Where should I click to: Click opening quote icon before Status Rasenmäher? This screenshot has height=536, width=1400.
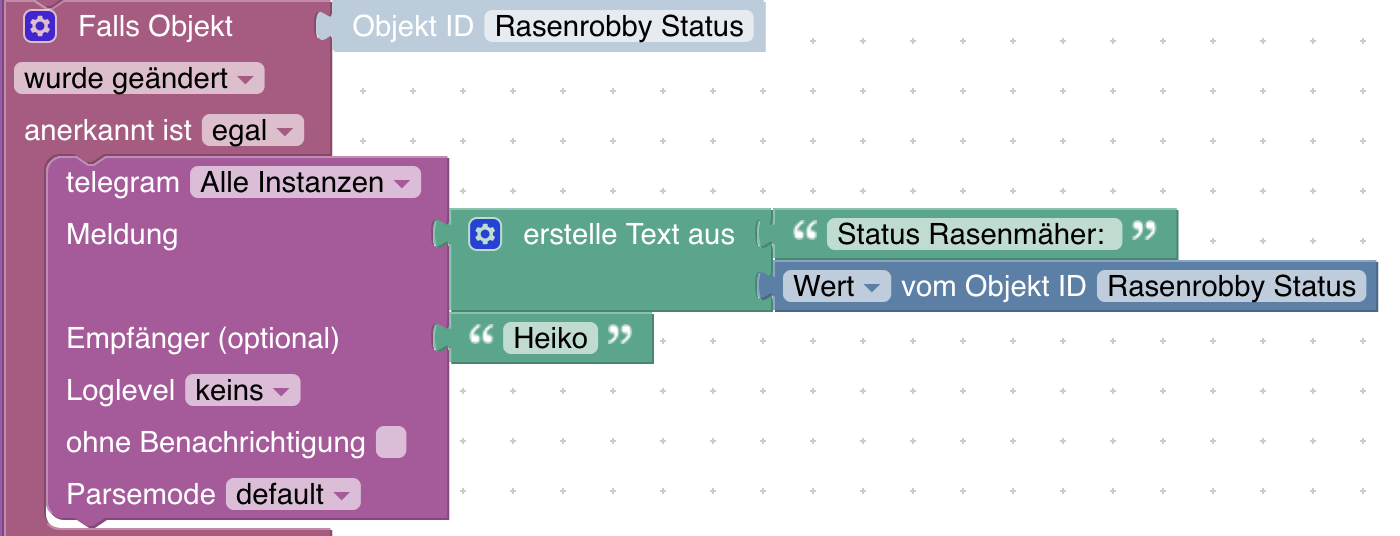(x=804, y=234)
